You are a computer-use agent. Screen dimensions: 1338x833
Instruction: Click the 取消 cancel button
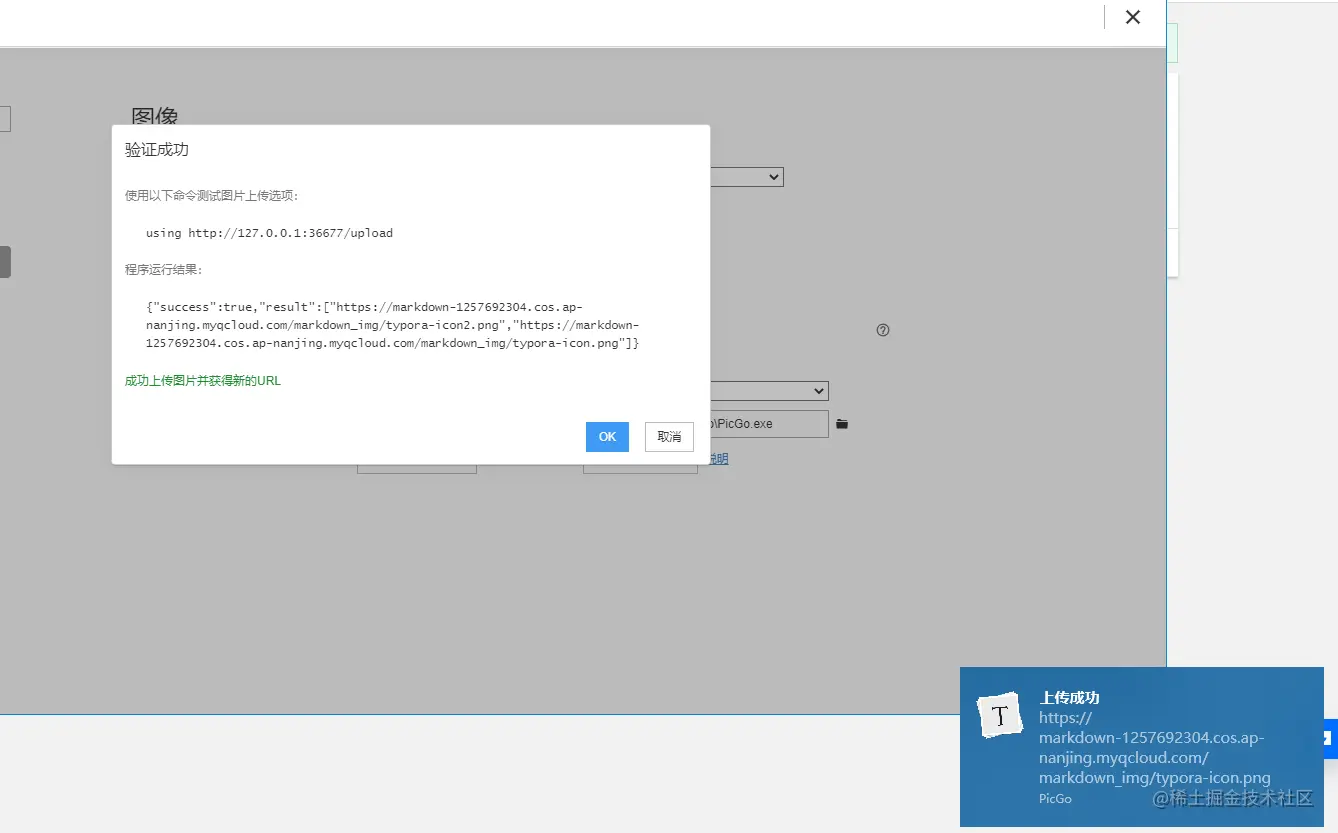click(x=669, y=437)
